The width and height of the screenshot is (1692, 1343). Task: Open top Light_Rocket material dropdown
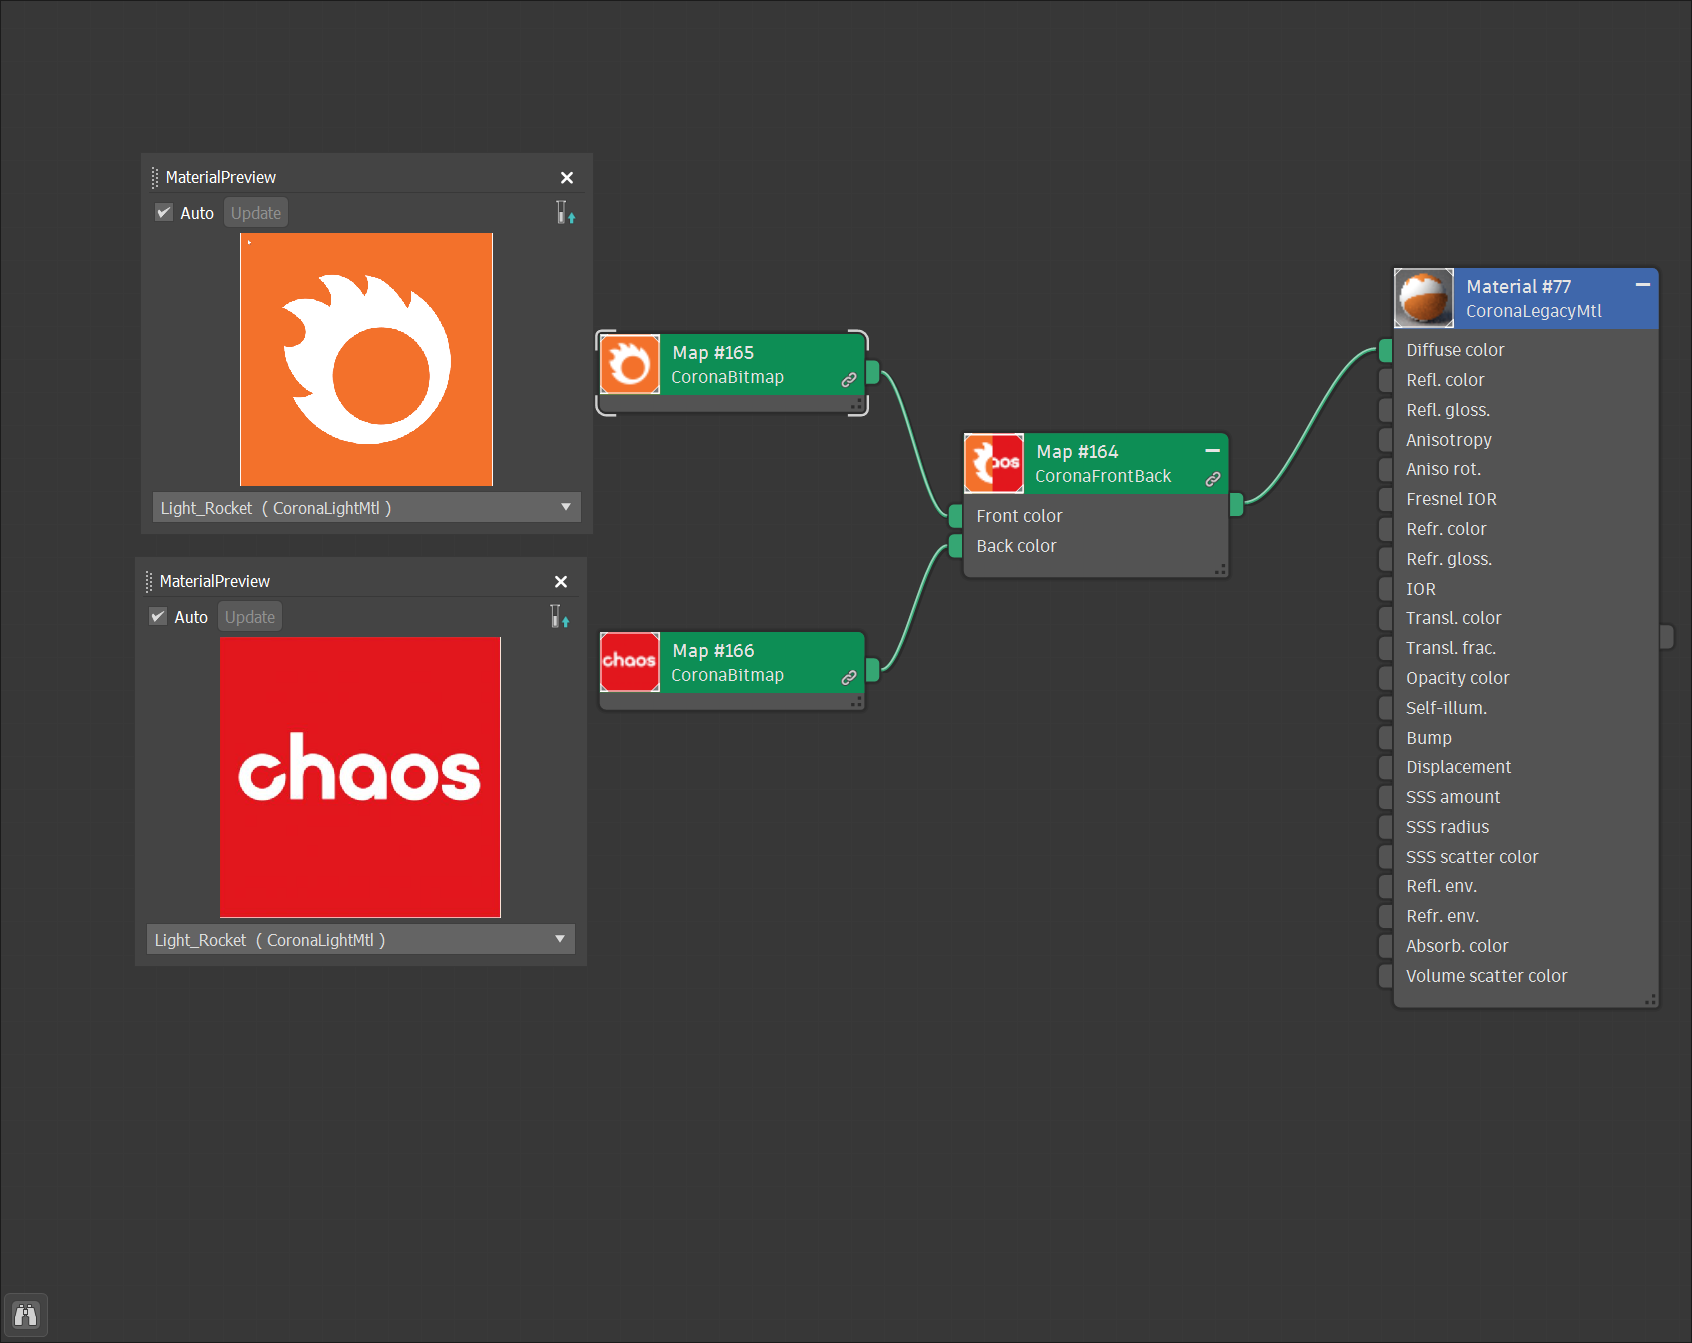(366, 507)
